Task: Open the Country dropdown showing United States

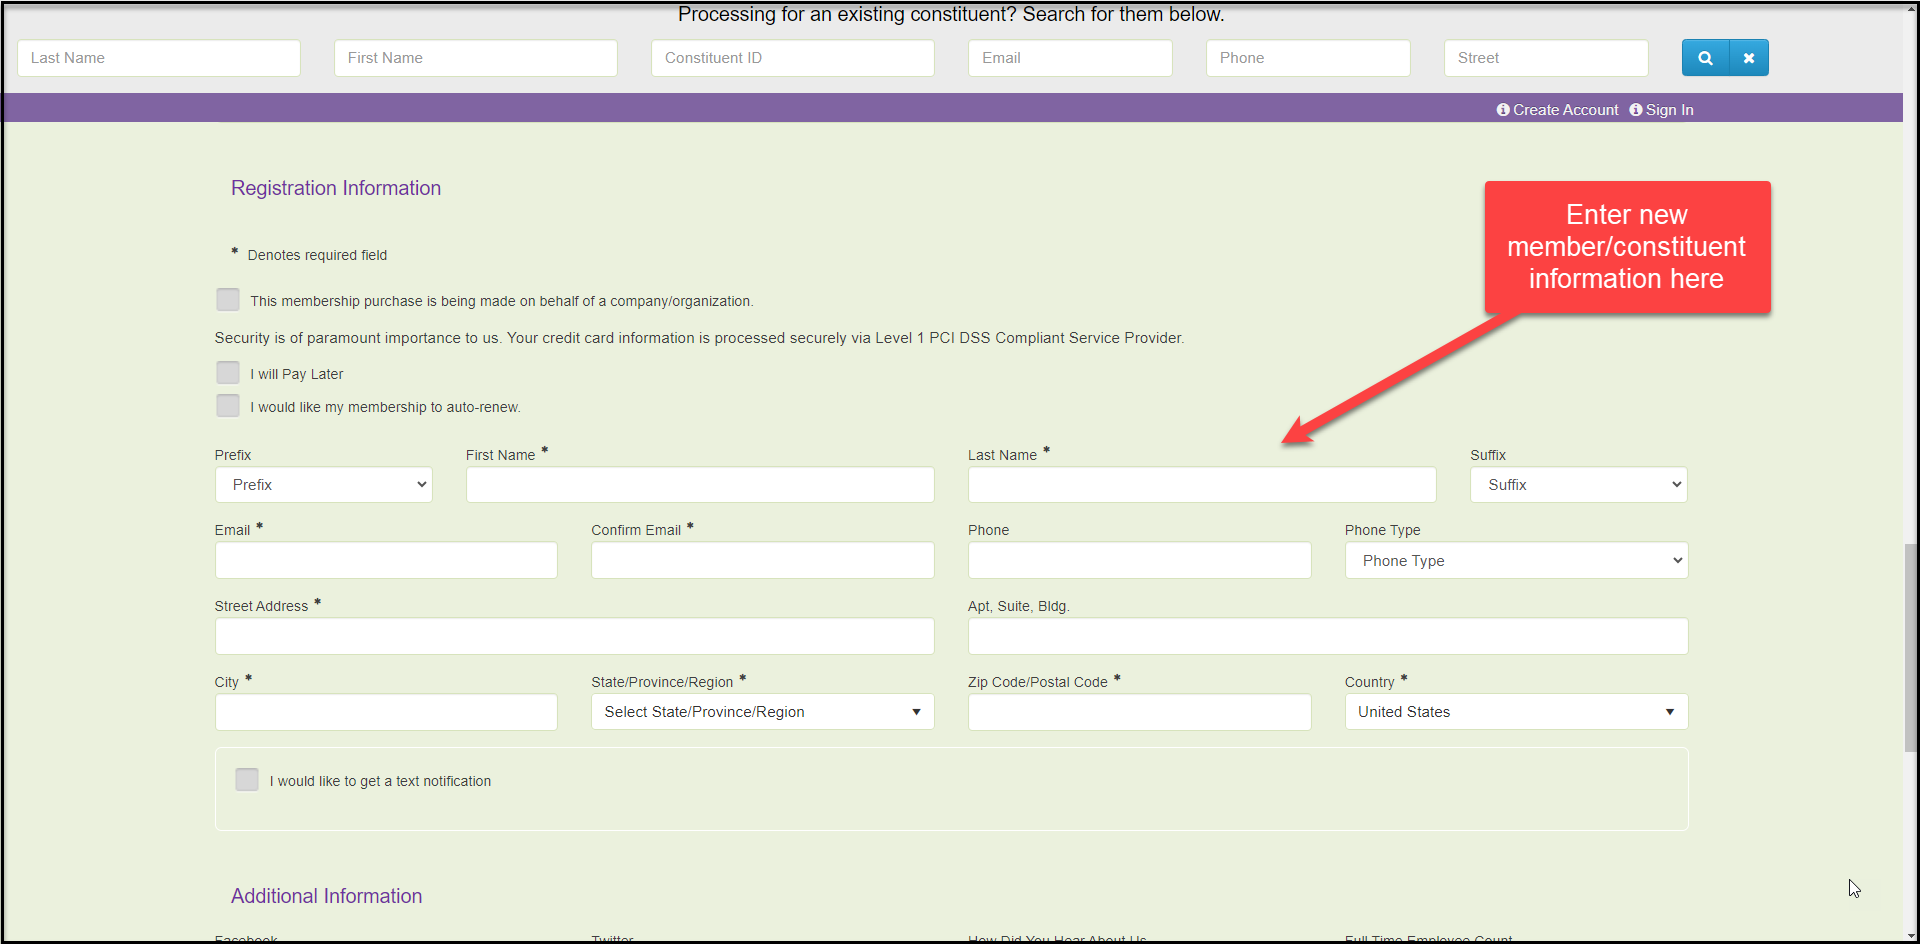Action: (1516, 712)
